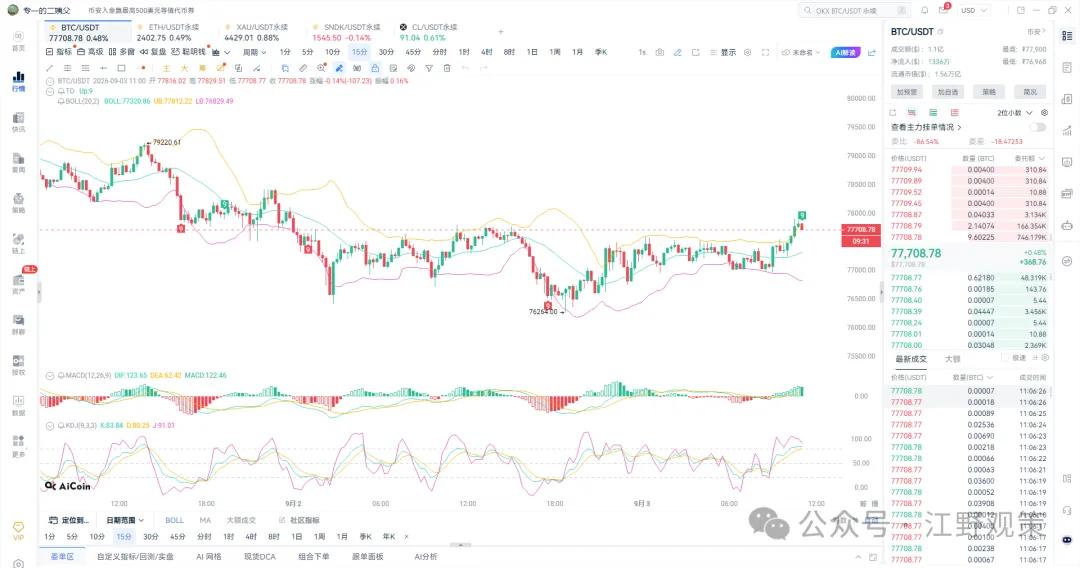This screenshot has height=568, width=1080.
Task: Copy BTC/USDT pair name icon
Action: (941, 32)
